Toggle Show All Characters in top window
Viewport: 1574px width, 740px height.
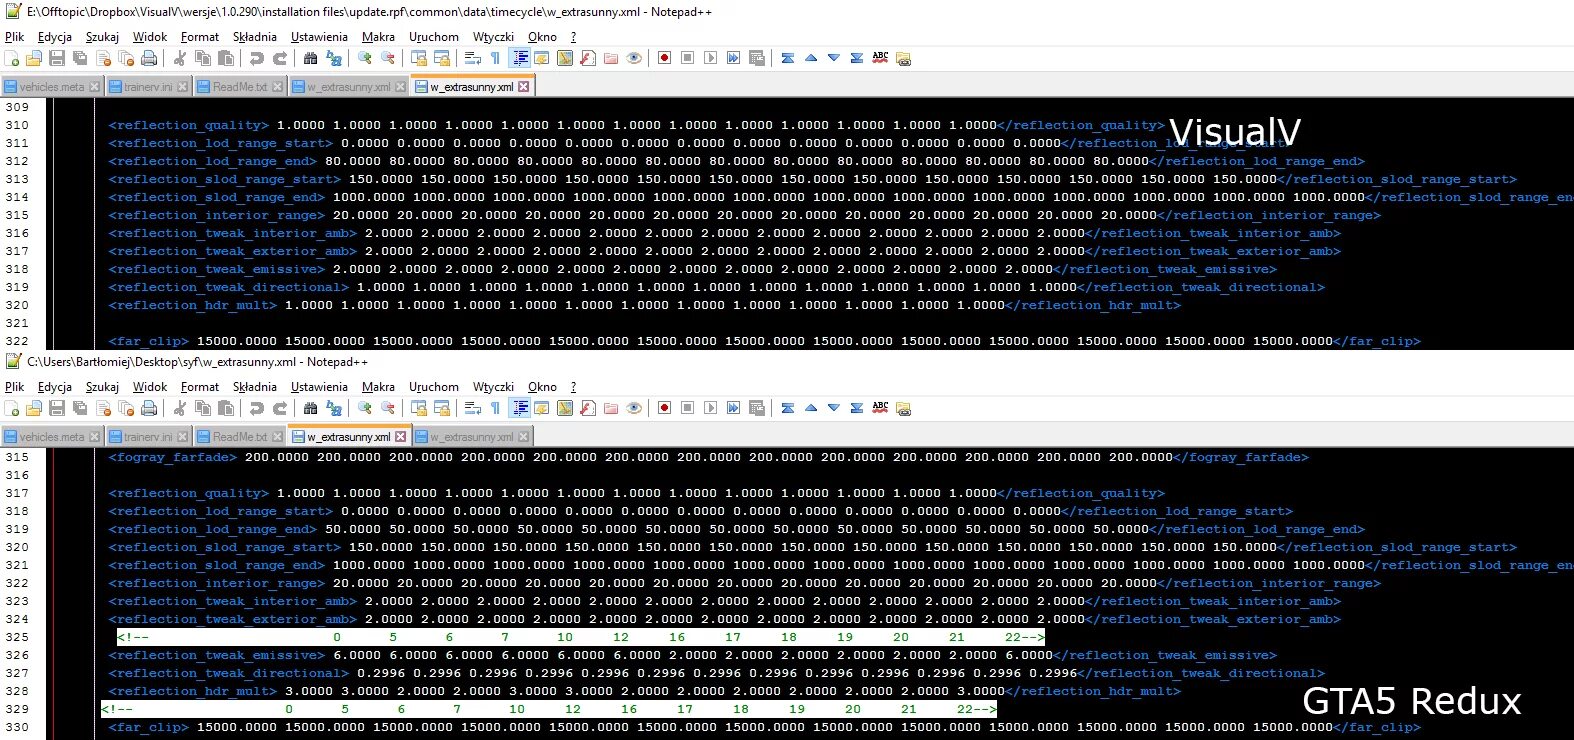(x=495, y=58)
